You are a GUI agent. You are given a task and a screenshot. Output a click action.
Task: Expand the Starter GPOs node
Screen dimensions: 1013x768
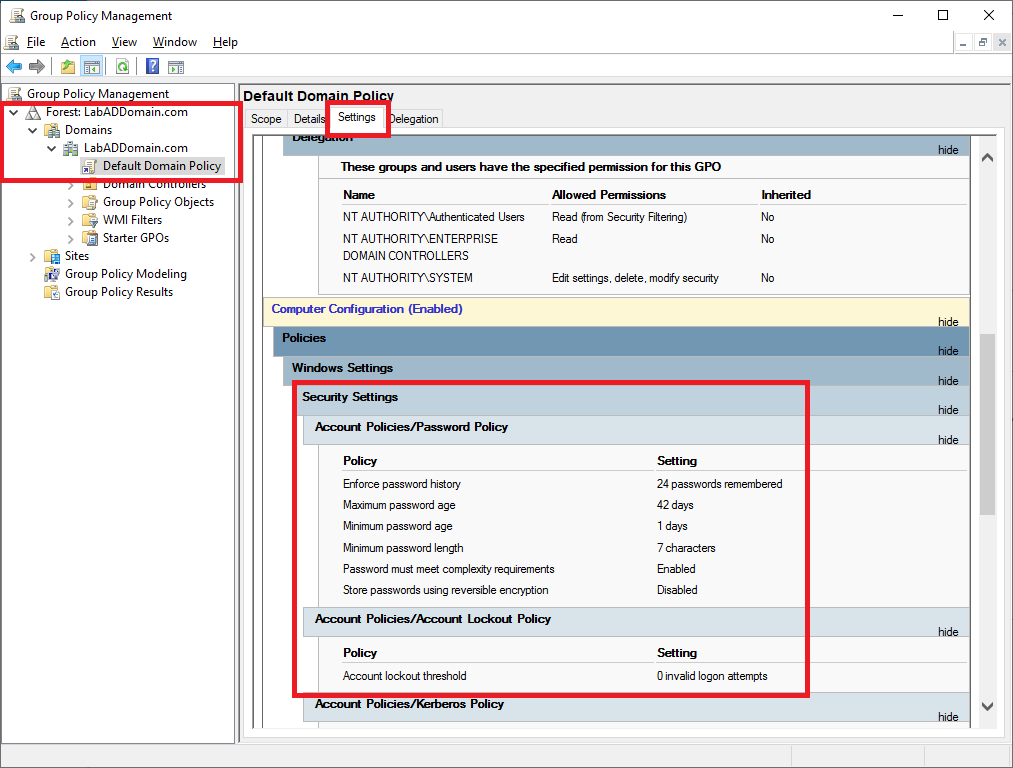click(71, 238)
